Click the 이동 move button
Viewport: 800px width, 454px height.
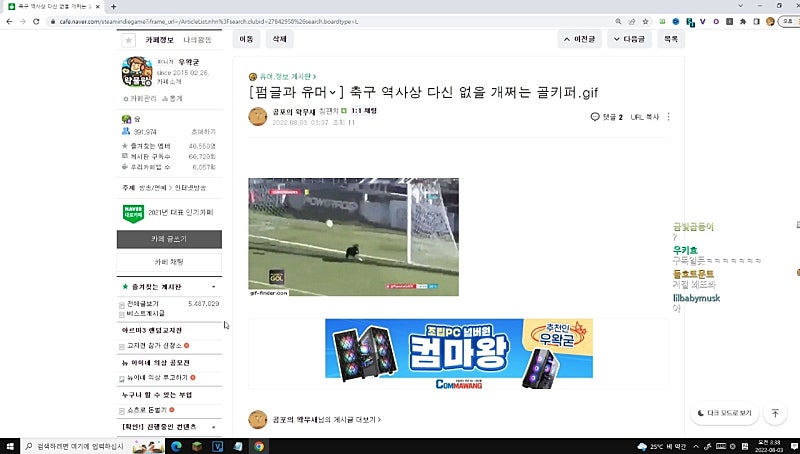click(x=246, y=39)
